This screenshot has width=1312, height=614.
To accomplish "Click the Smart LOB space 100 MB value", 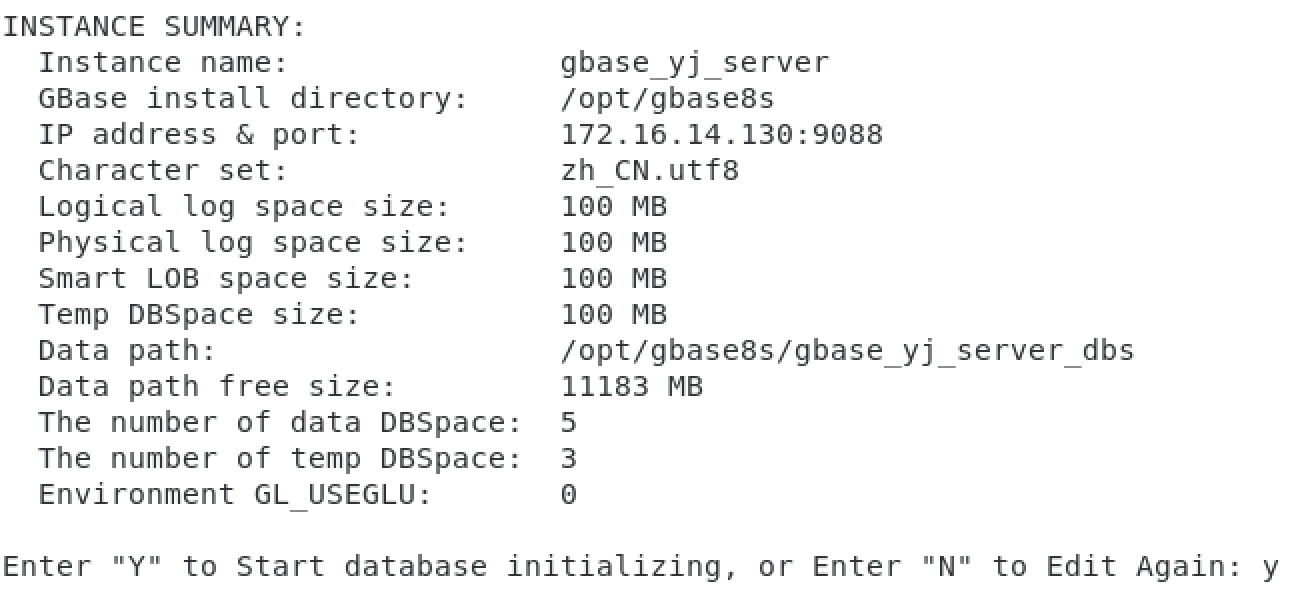I will 614,279.
